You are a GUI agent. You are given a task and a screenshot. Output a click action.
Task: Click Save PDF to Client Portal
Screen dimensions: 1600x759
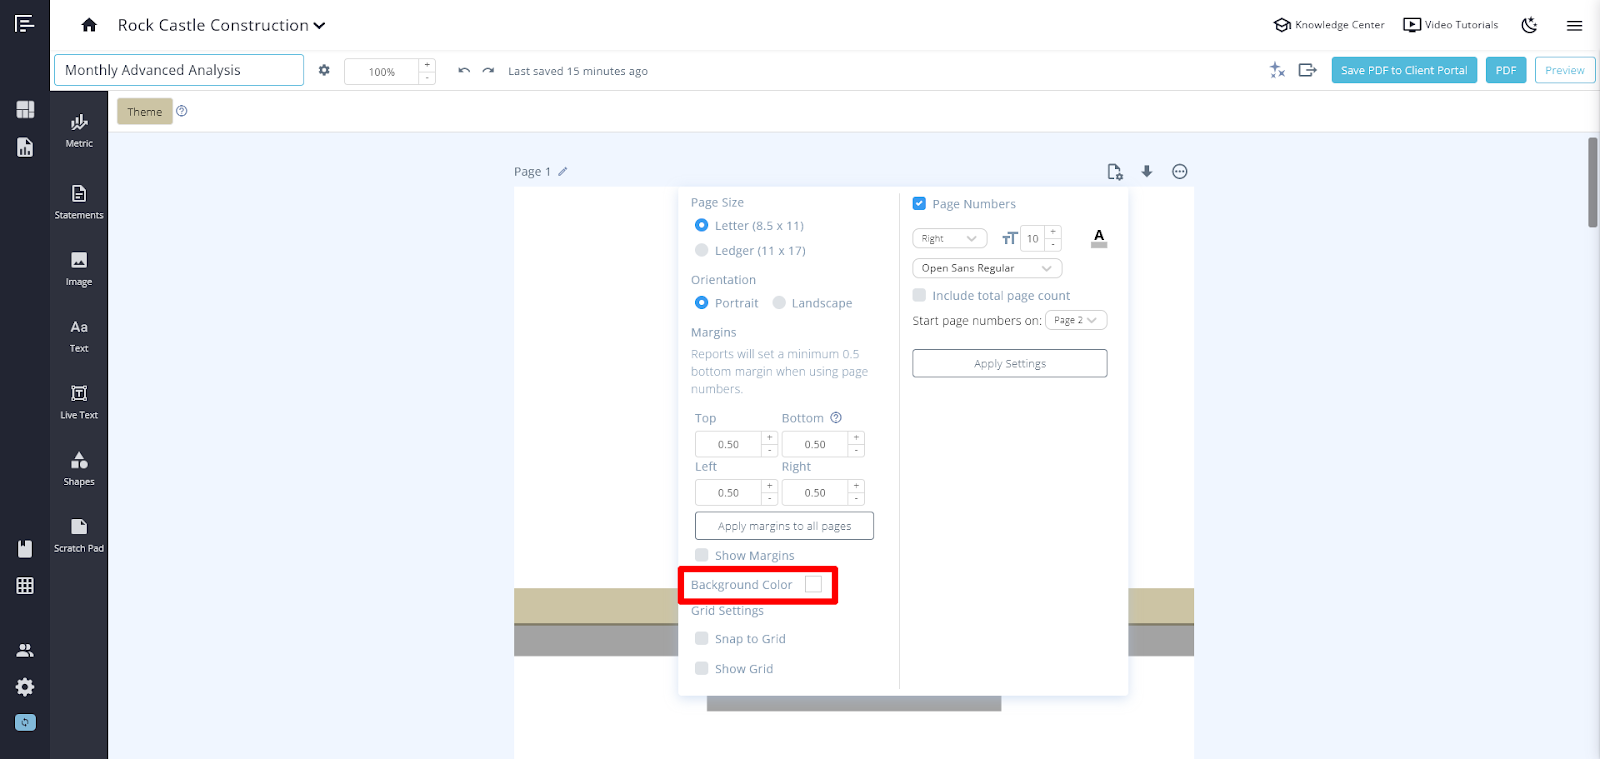tap(1404, 70)
